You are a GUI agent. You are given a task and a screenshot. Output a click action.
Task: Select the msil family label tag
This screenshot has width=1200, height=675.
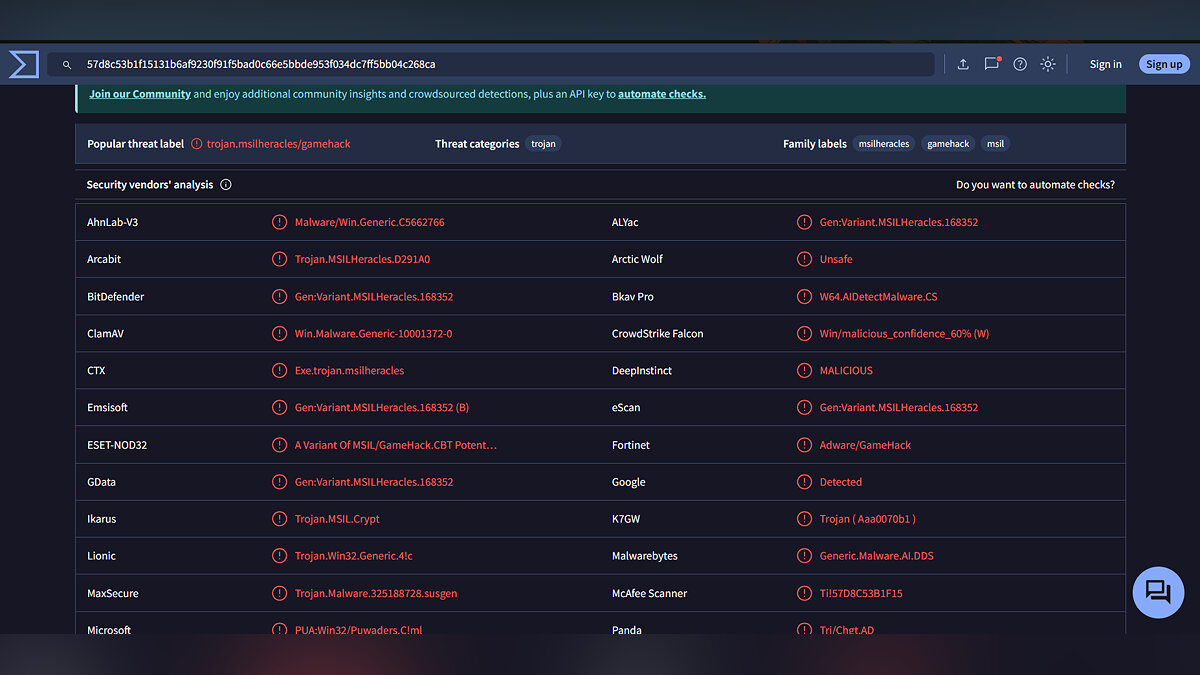coord(995,144)
